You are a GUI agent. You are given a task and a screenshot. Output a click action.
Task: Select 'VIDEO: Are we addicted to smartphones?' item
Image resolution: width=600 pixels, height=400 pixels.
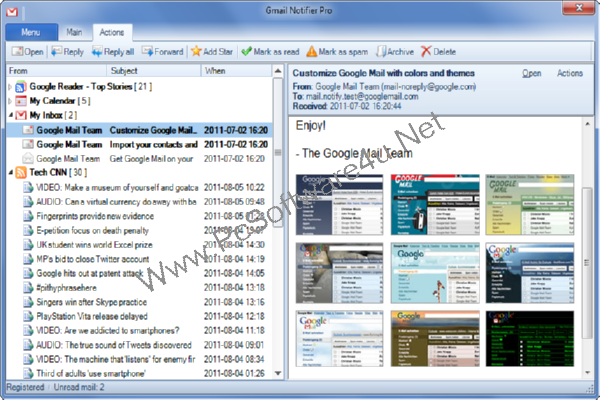point(139,331)
